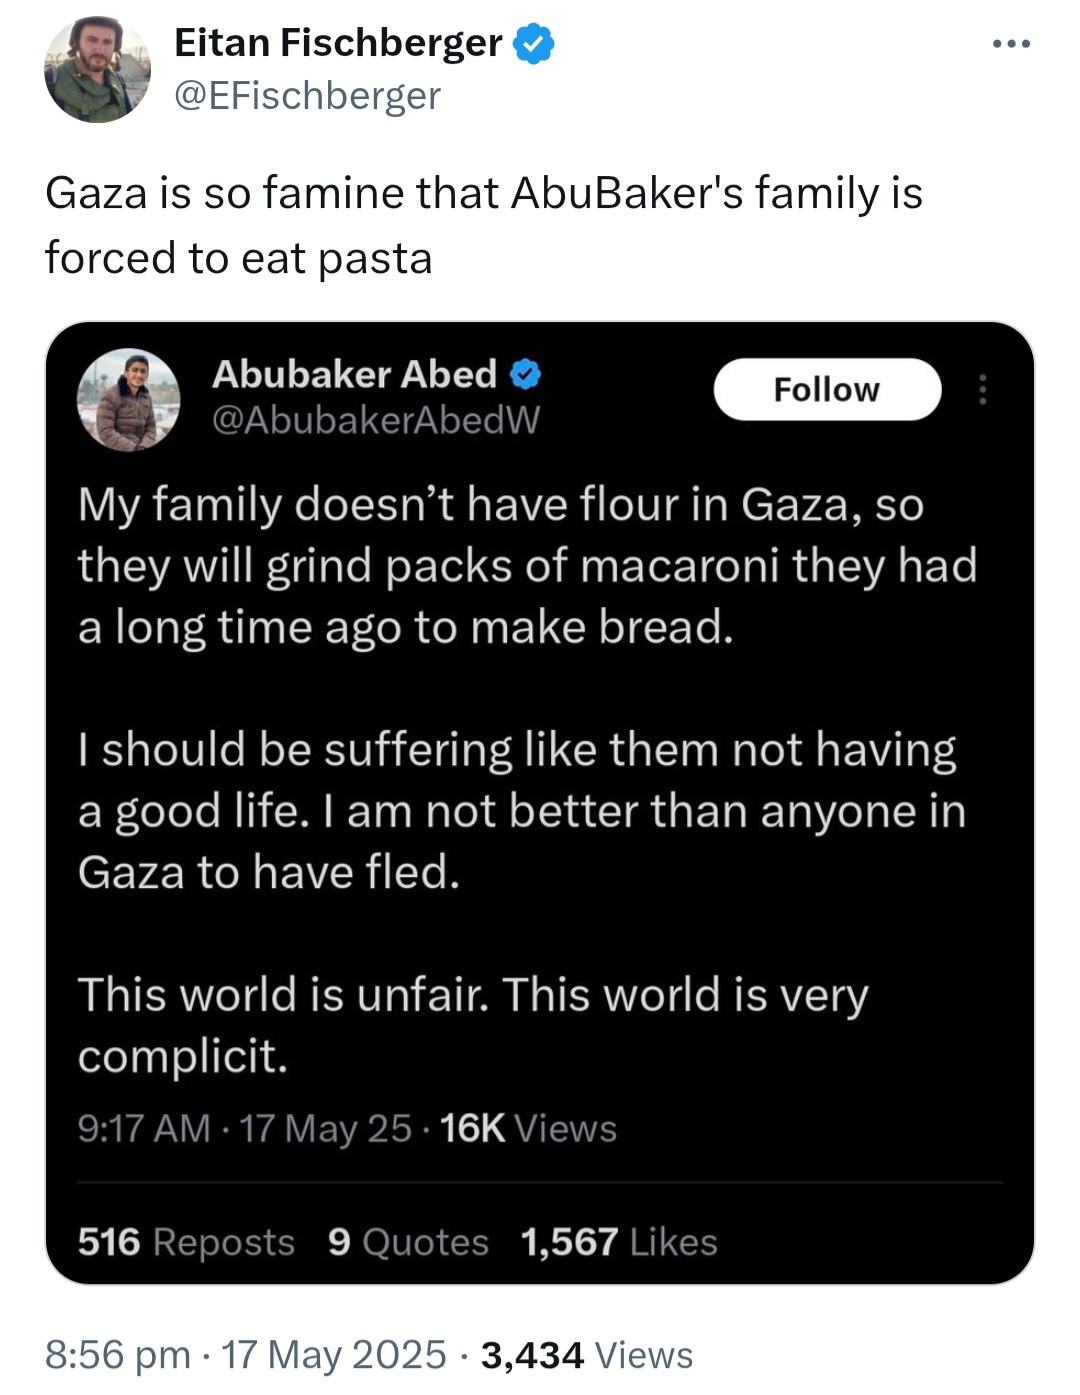The image size is (1080, 1395).
Task: View the 9 Quotes list
Action: pyautogui.click(x=408, y=1242)
